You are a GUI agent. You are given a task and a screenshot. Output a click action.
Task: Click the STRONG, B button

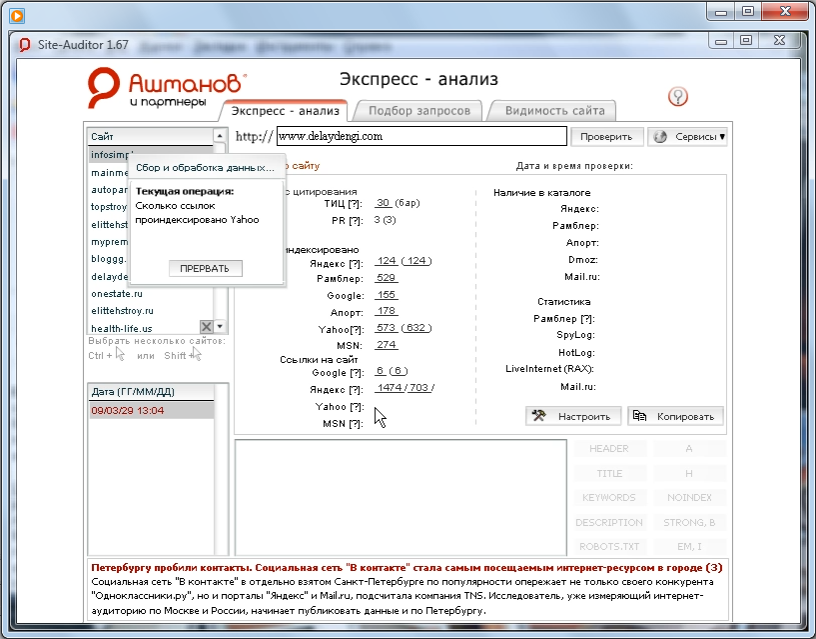point(689,522)
